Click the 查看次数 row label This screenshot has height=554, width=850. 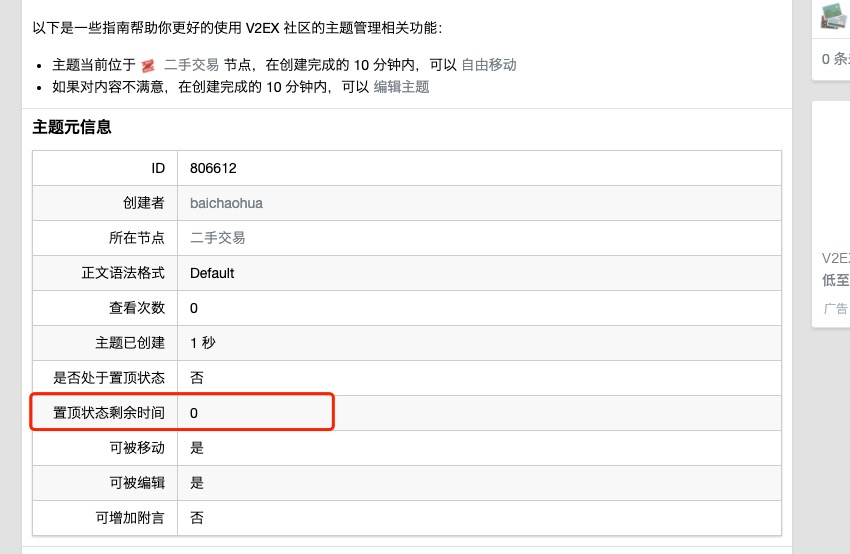tap(137, 308)
